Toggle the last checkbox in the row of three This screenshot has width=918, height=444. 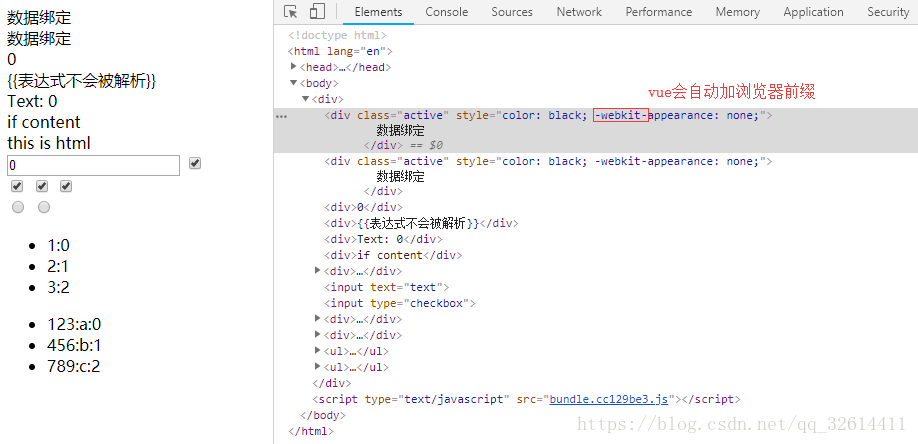click(66, 186)
